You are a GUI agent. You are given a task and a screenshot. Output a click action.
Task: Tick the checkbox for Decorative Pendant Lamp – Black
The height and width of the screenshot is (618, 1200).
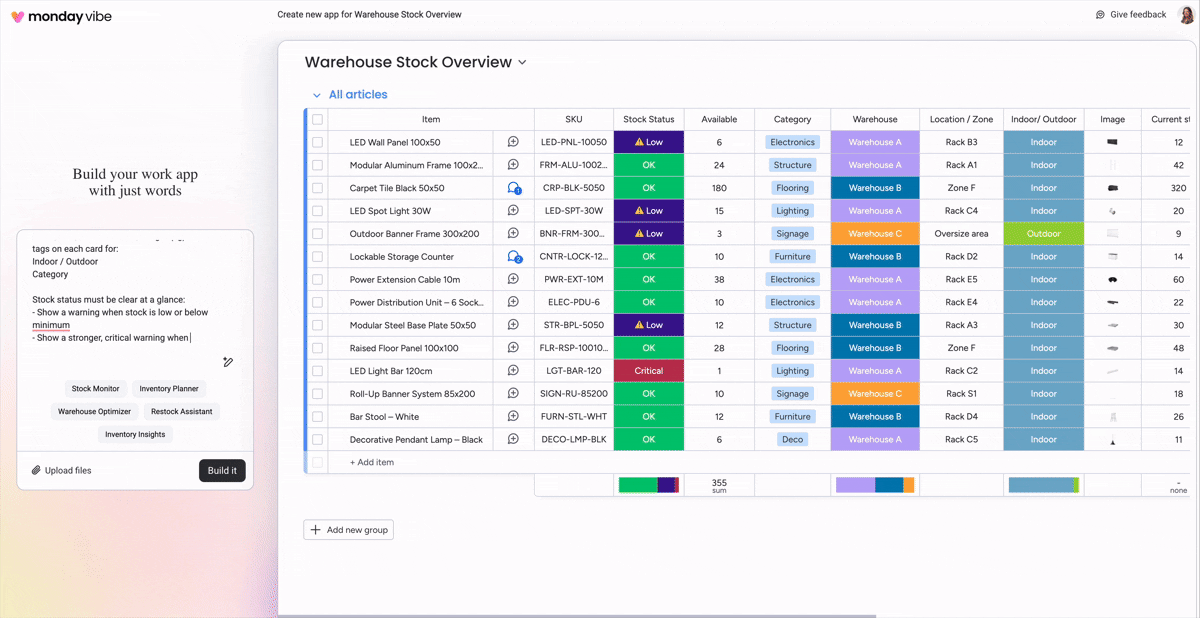click(x=316, y=439)
